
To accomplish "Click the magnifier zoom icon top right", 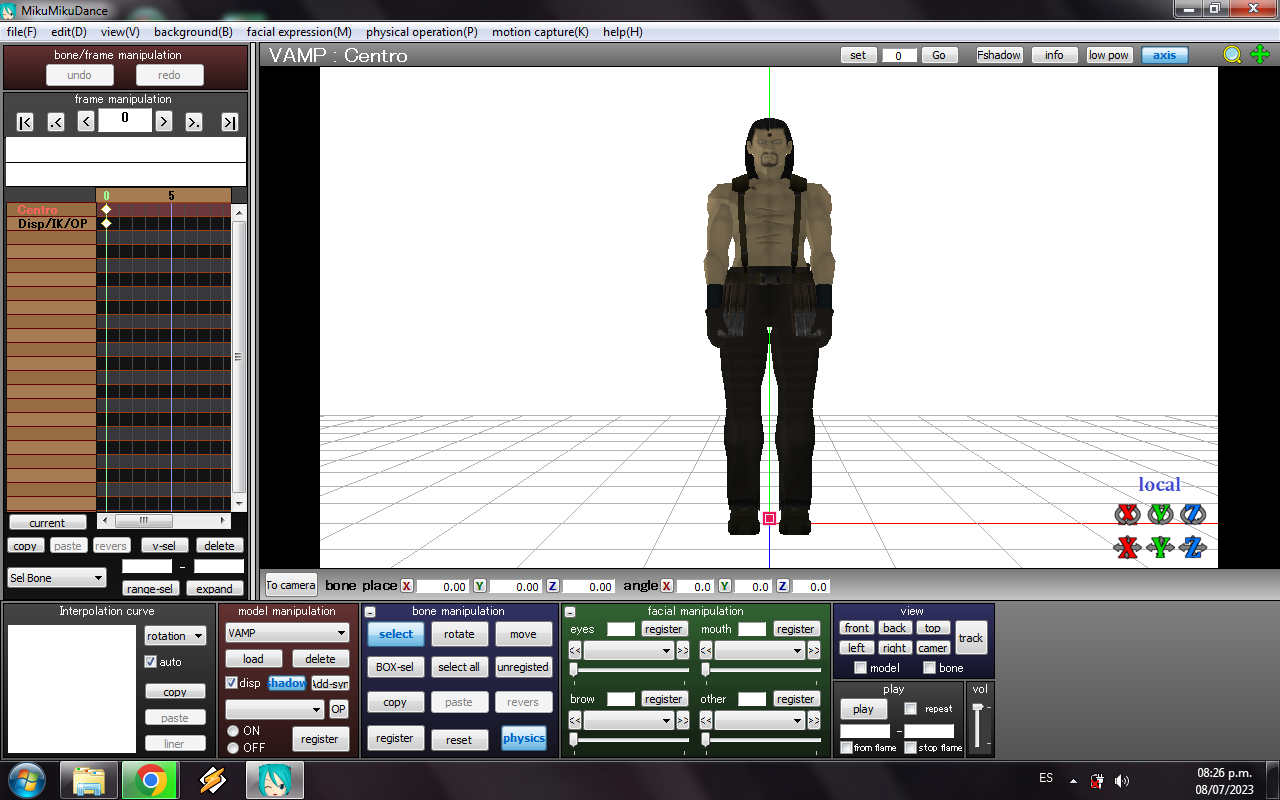I will point(1232,55).
